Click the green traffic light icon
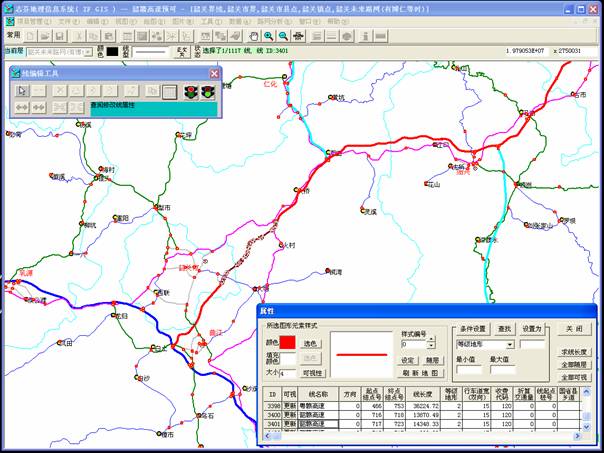 (208, 90)
